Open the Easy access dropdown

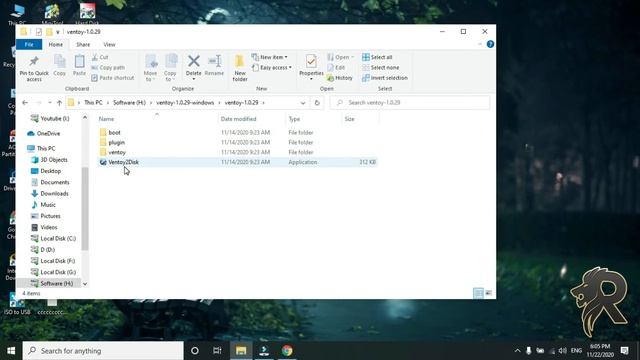coord(272,67)
